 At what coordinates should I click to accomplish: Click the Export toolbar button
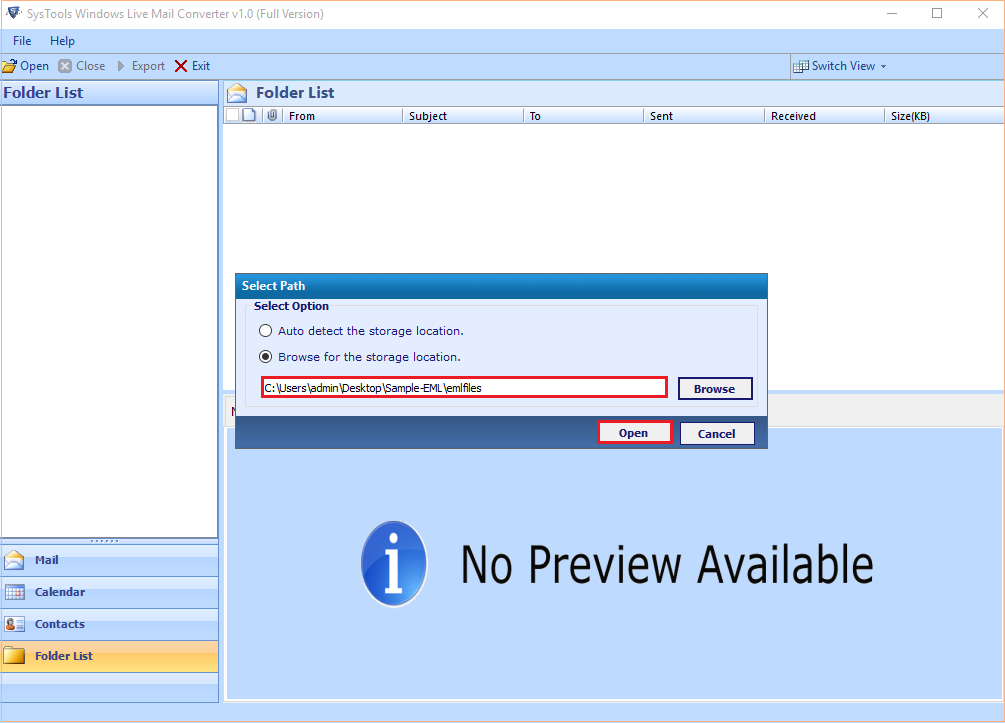tap(141, 66)
